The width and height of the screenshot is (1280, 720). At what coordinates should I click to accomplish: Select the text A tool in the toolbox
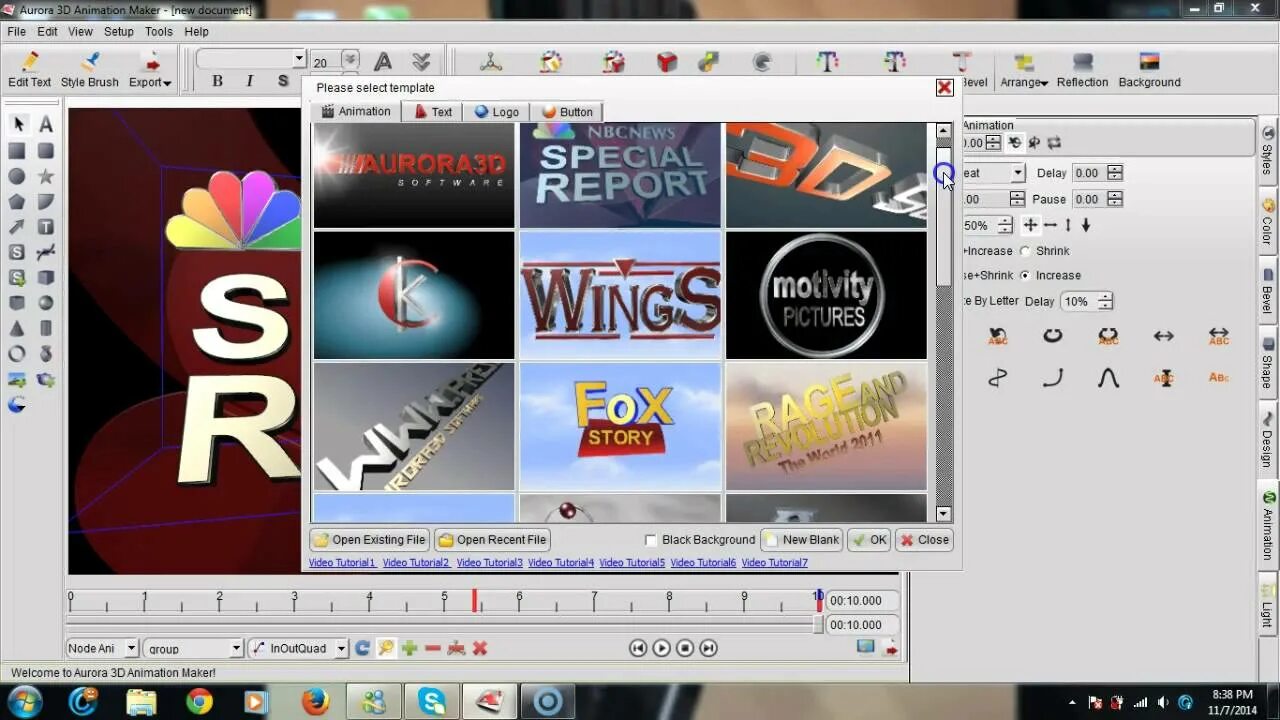tap(46, 125)
